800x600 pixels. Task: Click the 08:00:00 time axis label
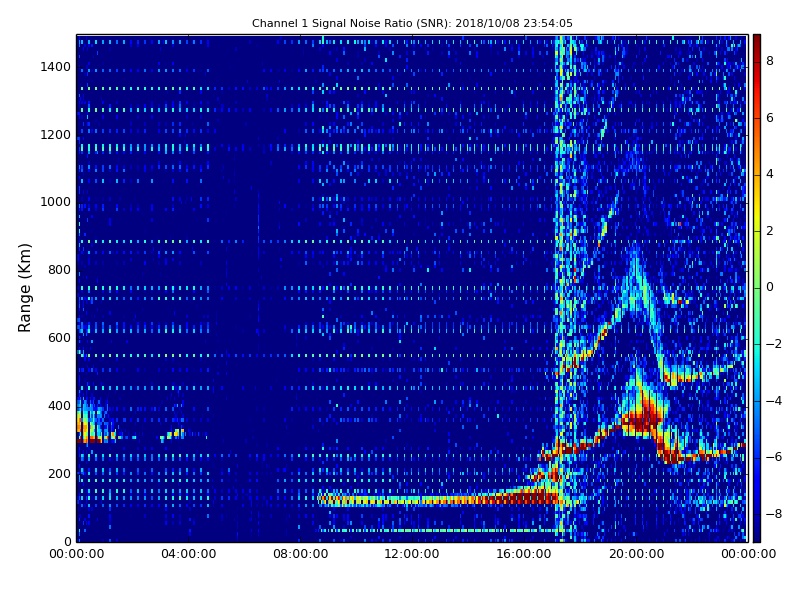pyautogui.click(x=301, y=554)
